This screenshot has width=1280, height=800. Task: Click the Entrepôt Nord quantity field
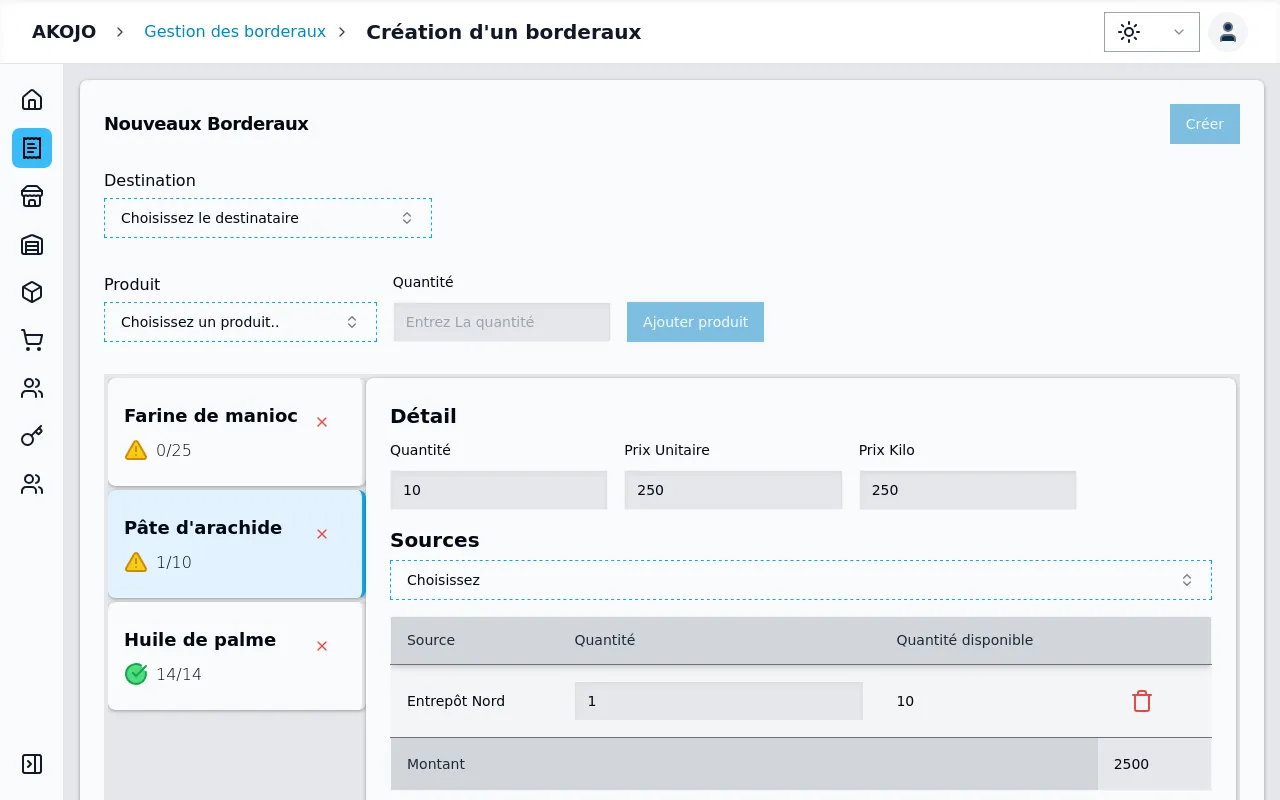(718, 701)
